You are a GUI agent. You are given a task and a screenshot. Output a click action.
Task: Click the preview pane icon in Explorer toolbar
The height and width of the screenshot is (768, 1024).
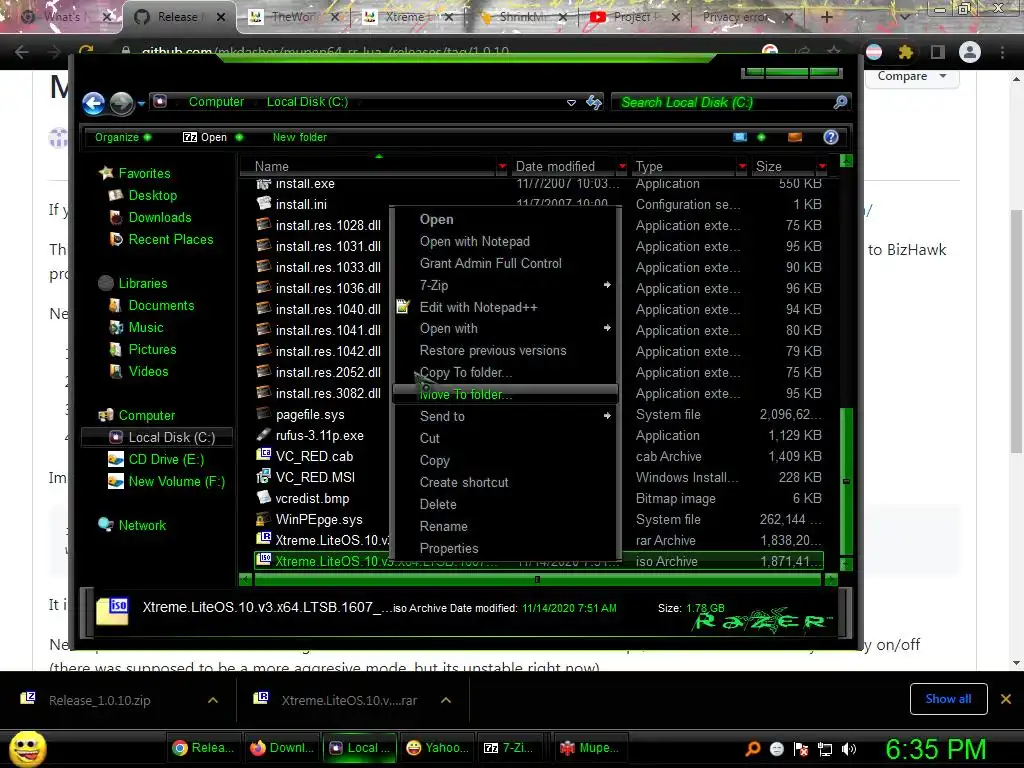point(795,137)
